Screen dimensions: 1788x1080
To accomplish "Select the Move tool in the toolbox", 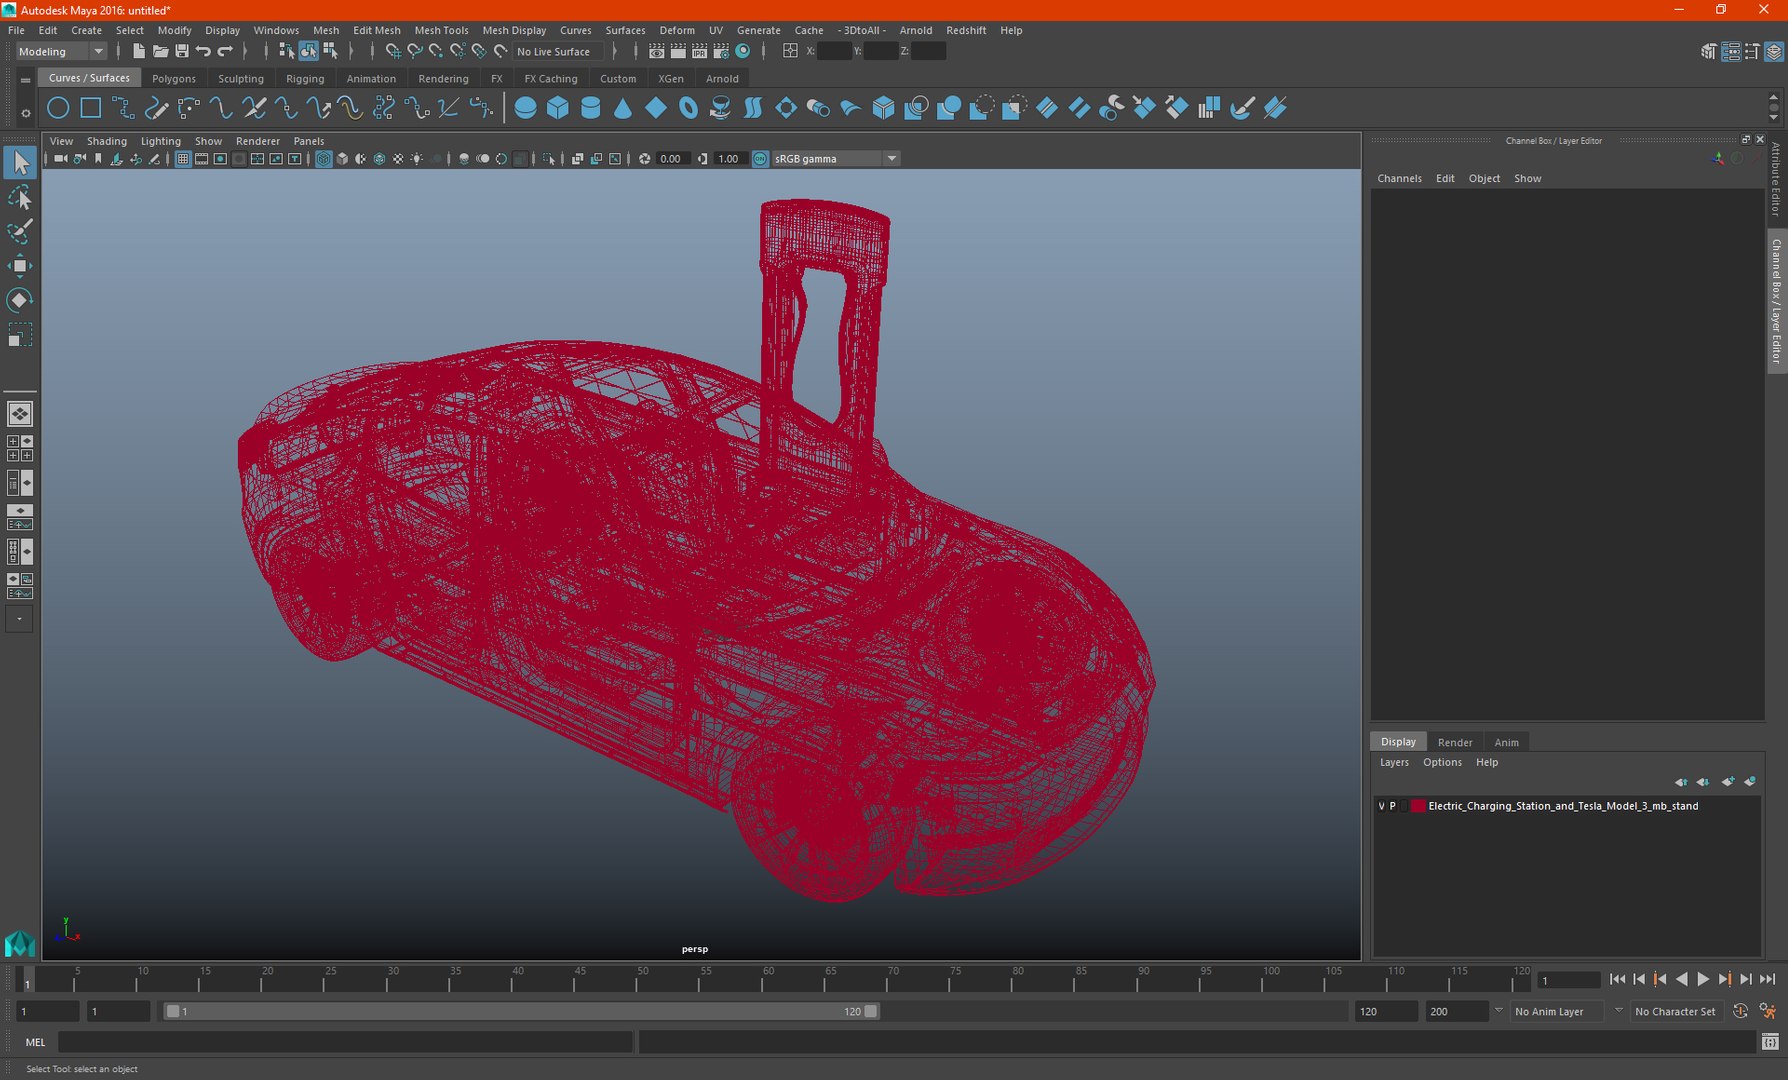I will pyautogui.click(x=19, y=265).
